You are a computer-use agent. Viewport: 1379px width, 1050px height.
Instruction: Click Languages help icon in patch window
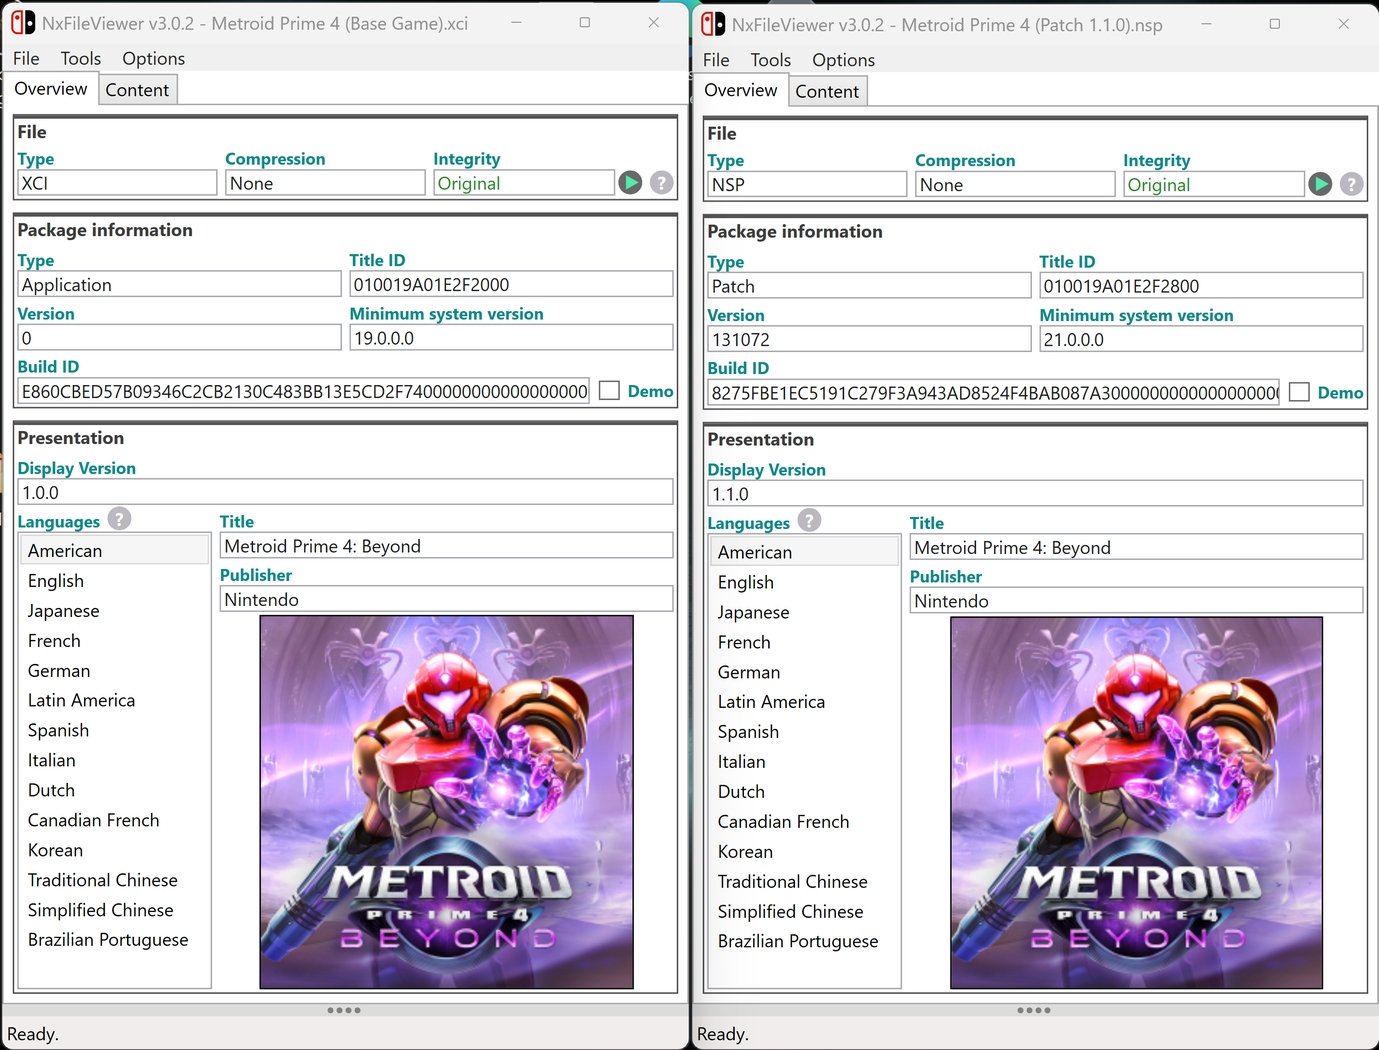point(809,521)
